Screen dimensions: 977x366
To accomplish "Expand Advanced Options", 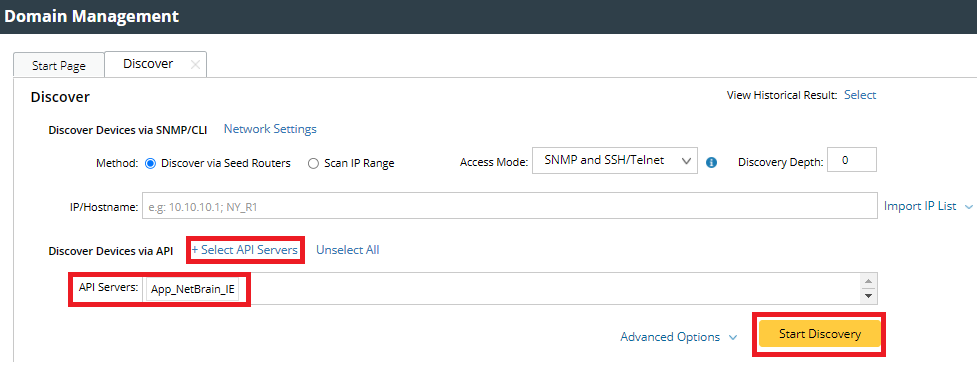I will click(679, 337).
